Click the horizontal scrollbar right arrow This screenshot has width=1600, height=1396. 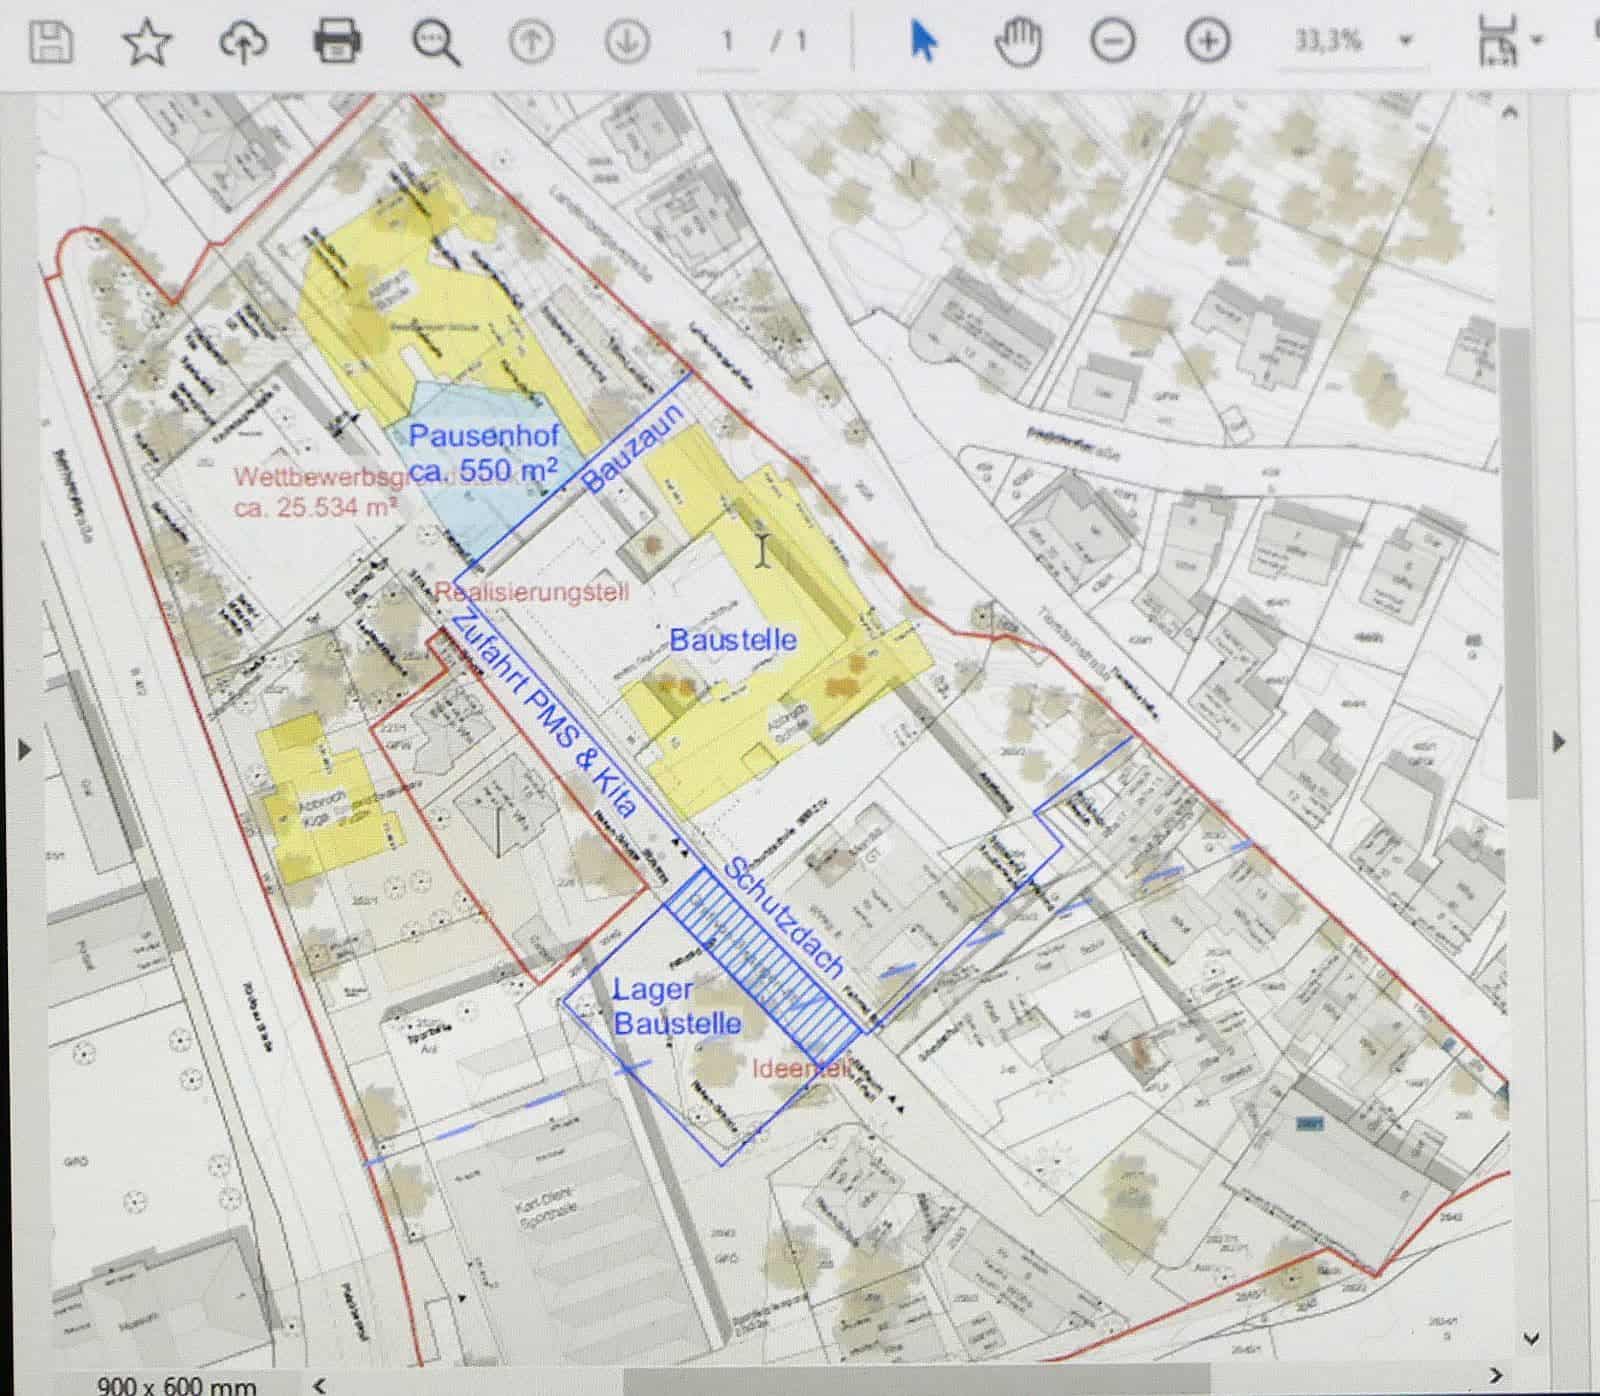[1496, 1378]
